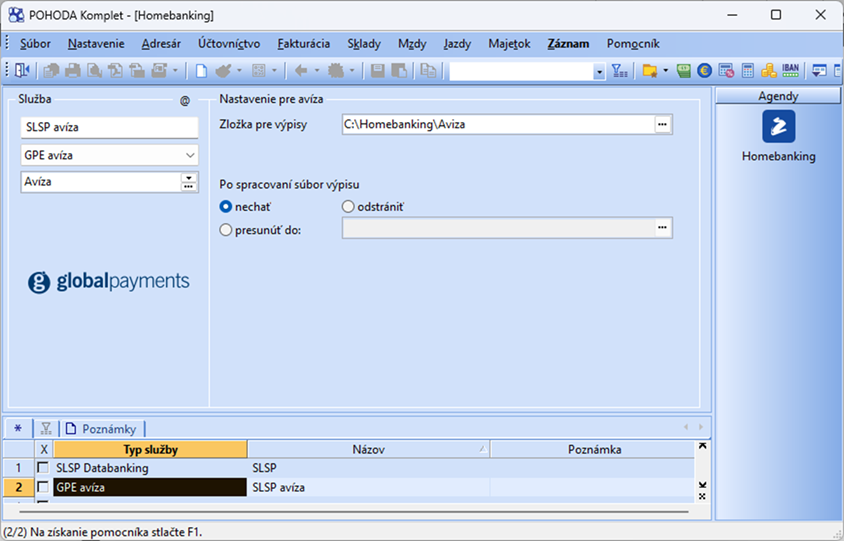
Task: Click the blue euro coin icon
Action: point(704,71)
